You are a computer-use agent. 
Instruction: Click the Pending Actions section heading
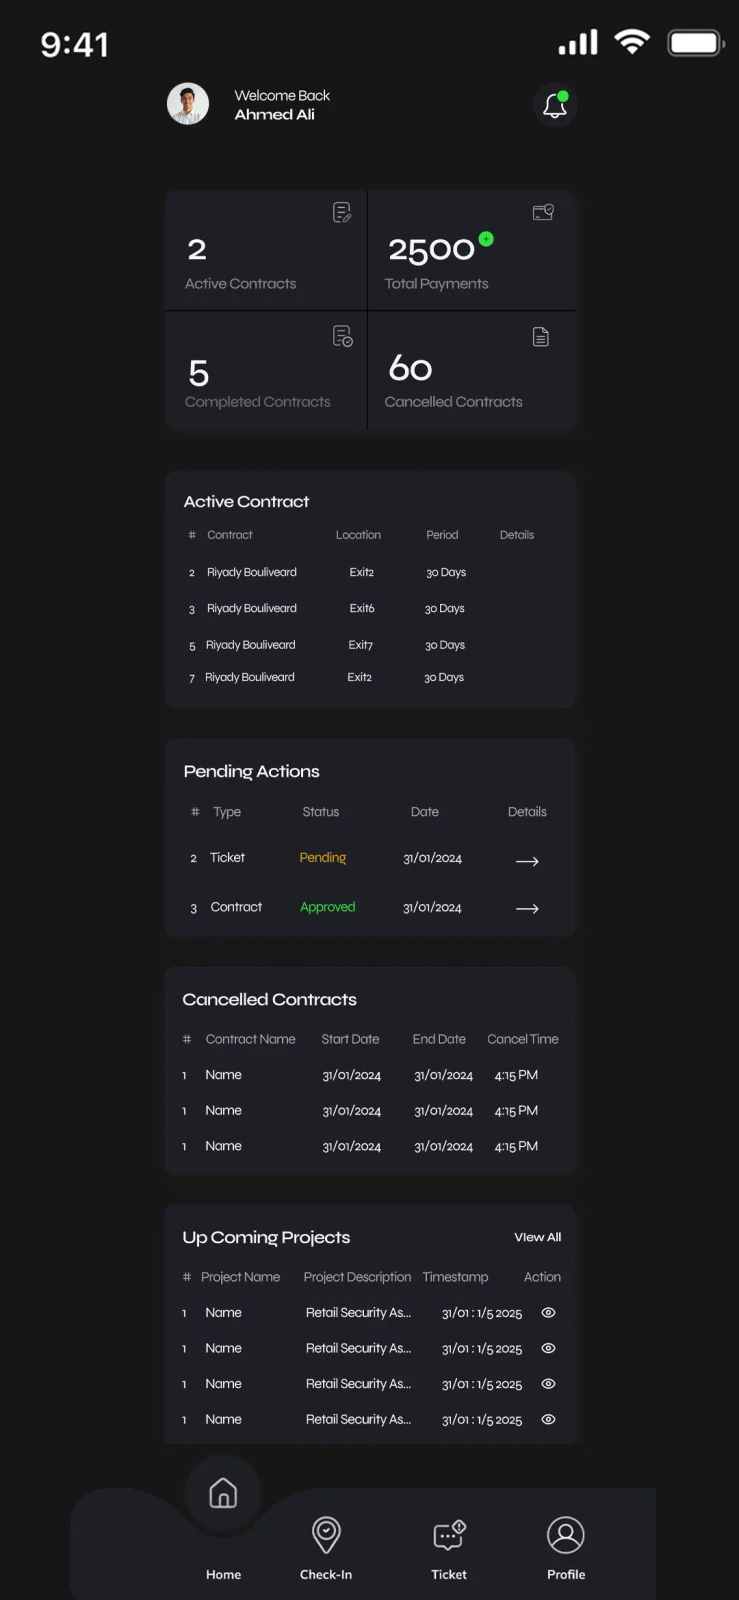[252, 772]
